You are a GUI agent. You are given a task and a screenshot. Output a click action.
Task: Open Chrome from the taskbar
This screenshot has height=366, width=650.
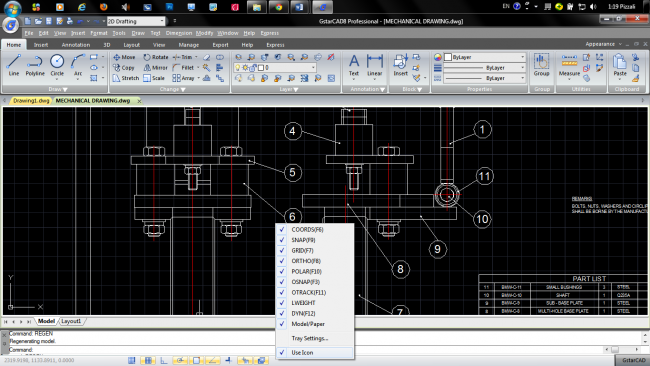[x=279, y=7]
